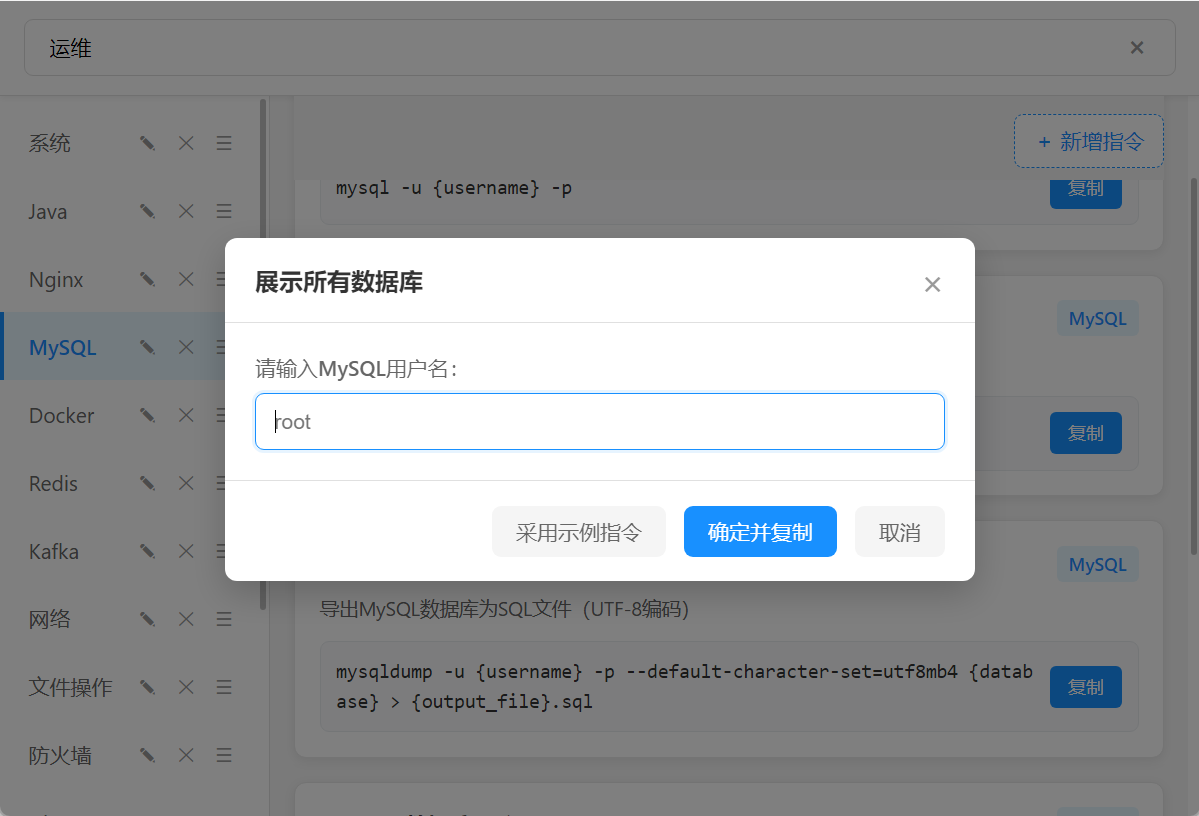Delete the 文件操作 category
Image resolution: width=1199 pixels, height=816 pixels.
(186, 687)
